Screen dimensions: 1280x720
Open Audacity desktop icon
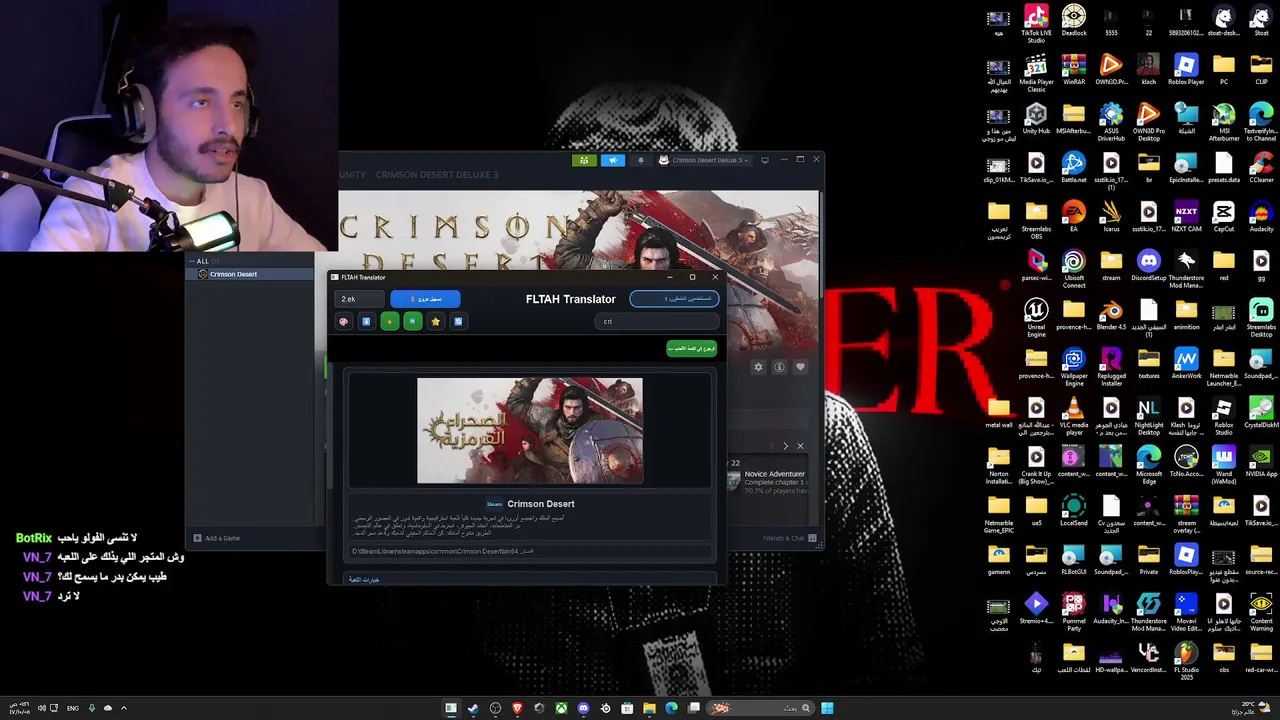pyautogui.click(x=1261, y=217)
